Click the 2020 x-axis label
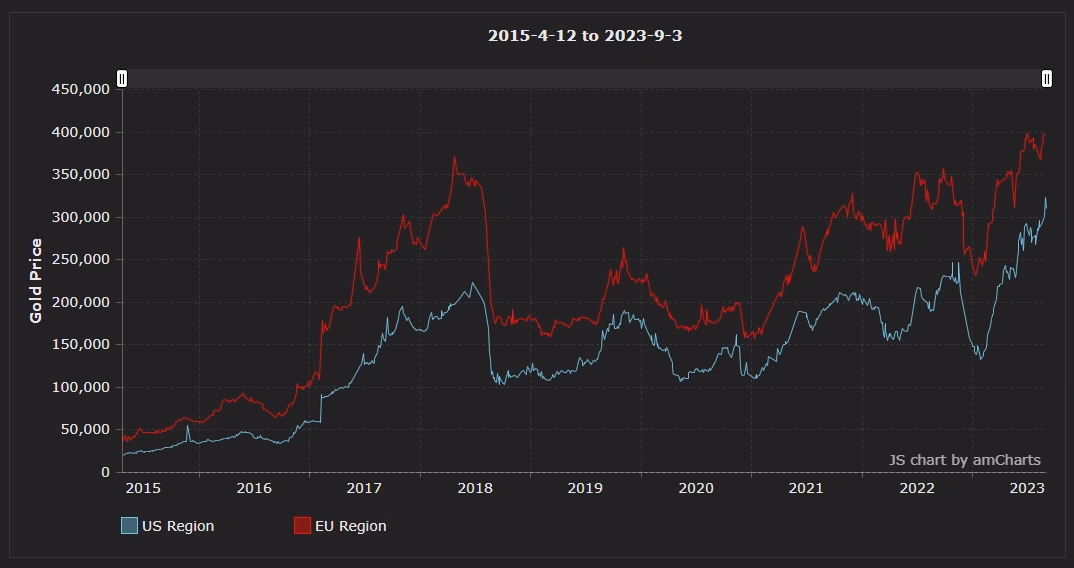The image size is (1074, 568). 696,488
